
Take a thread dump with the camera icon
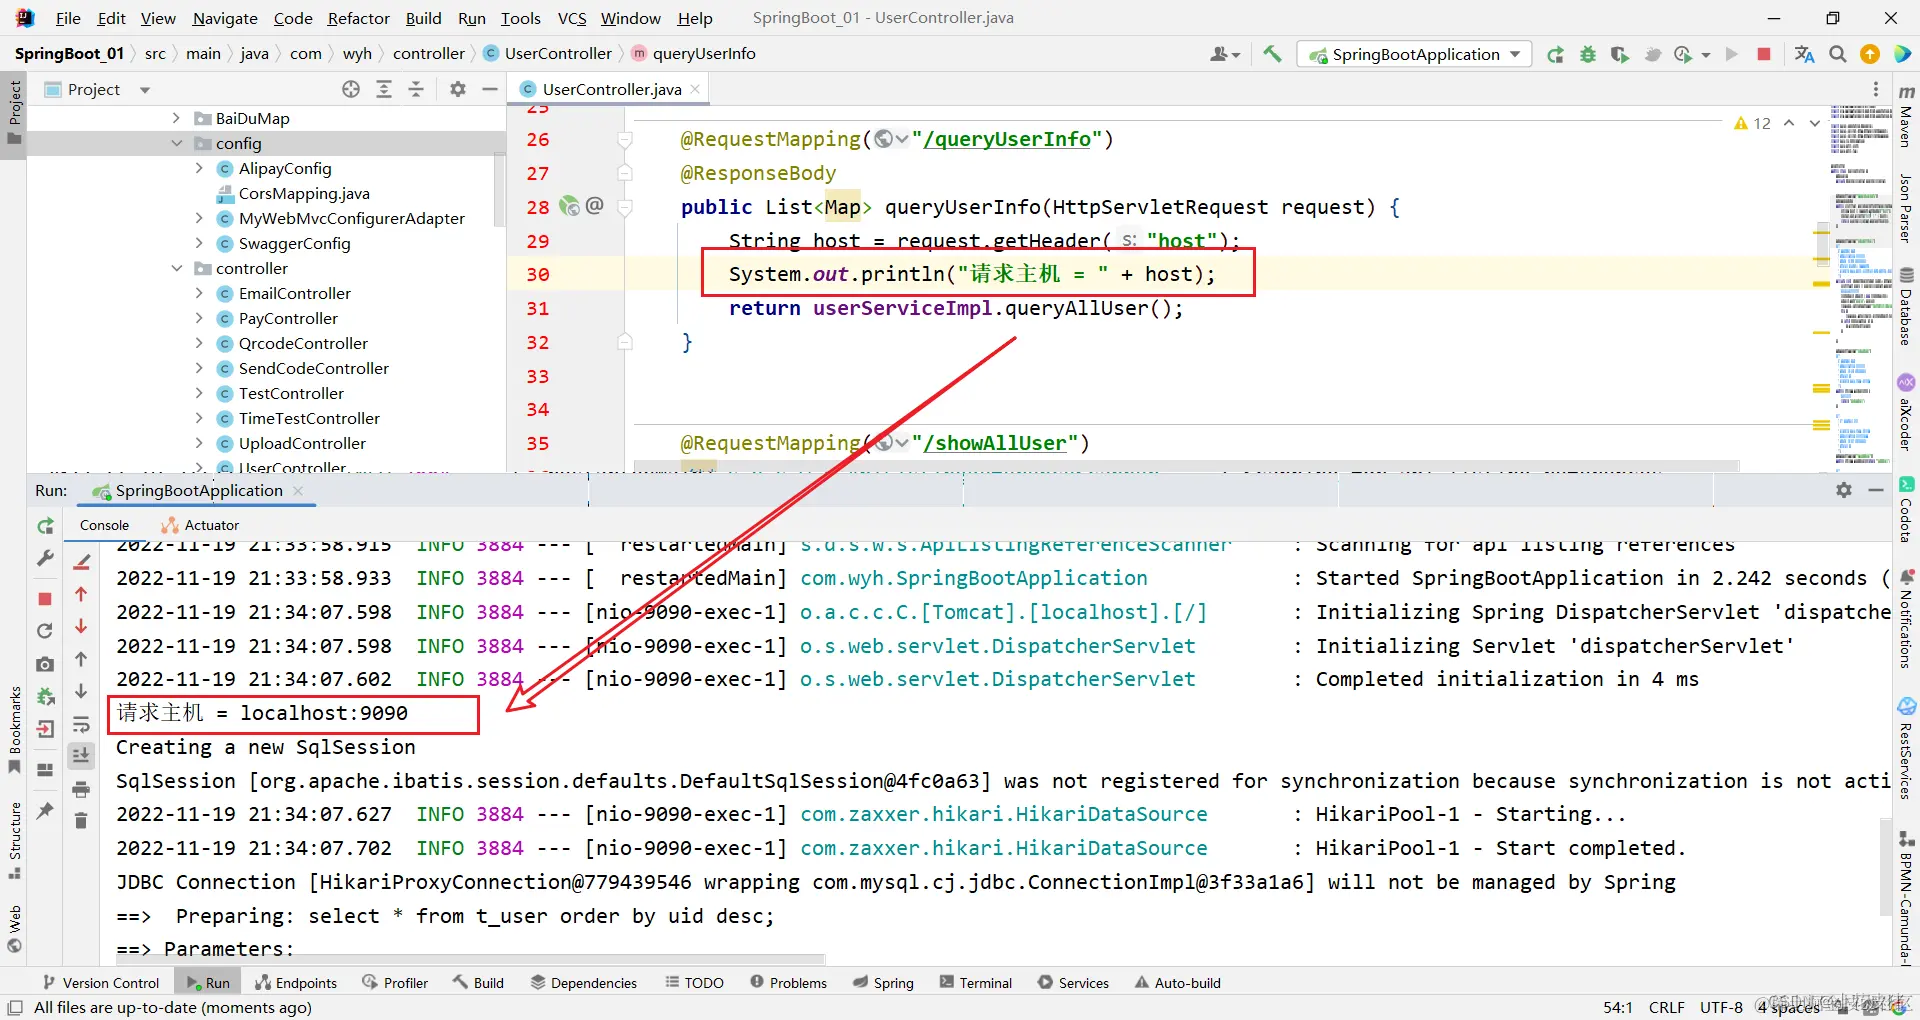tap(45, 664)
